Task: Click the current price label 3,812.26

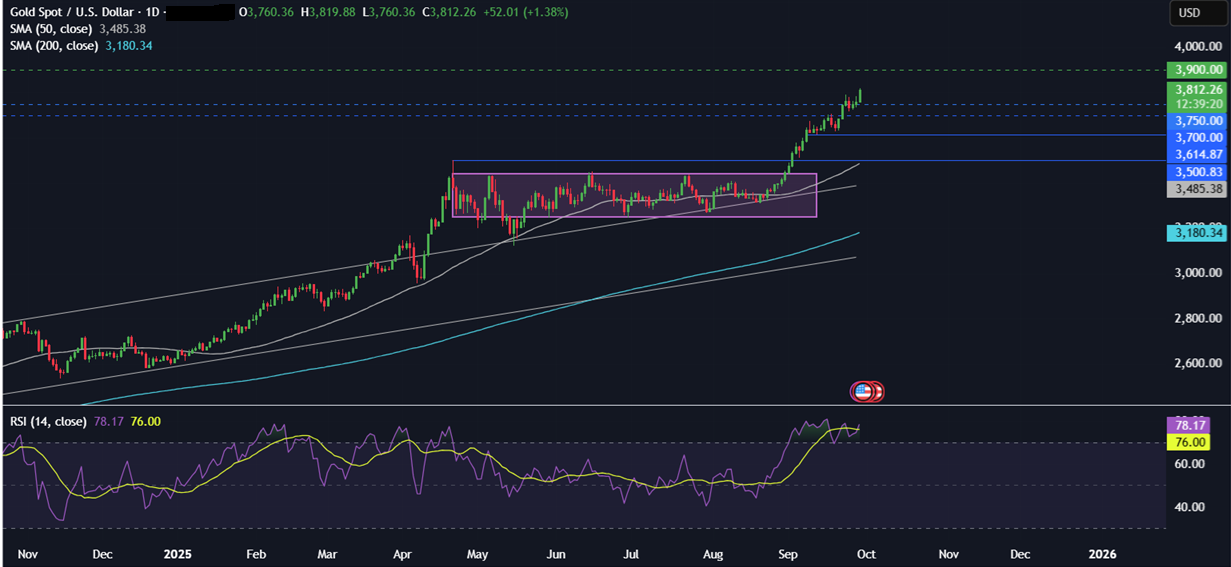Action: coord(1196,89)
